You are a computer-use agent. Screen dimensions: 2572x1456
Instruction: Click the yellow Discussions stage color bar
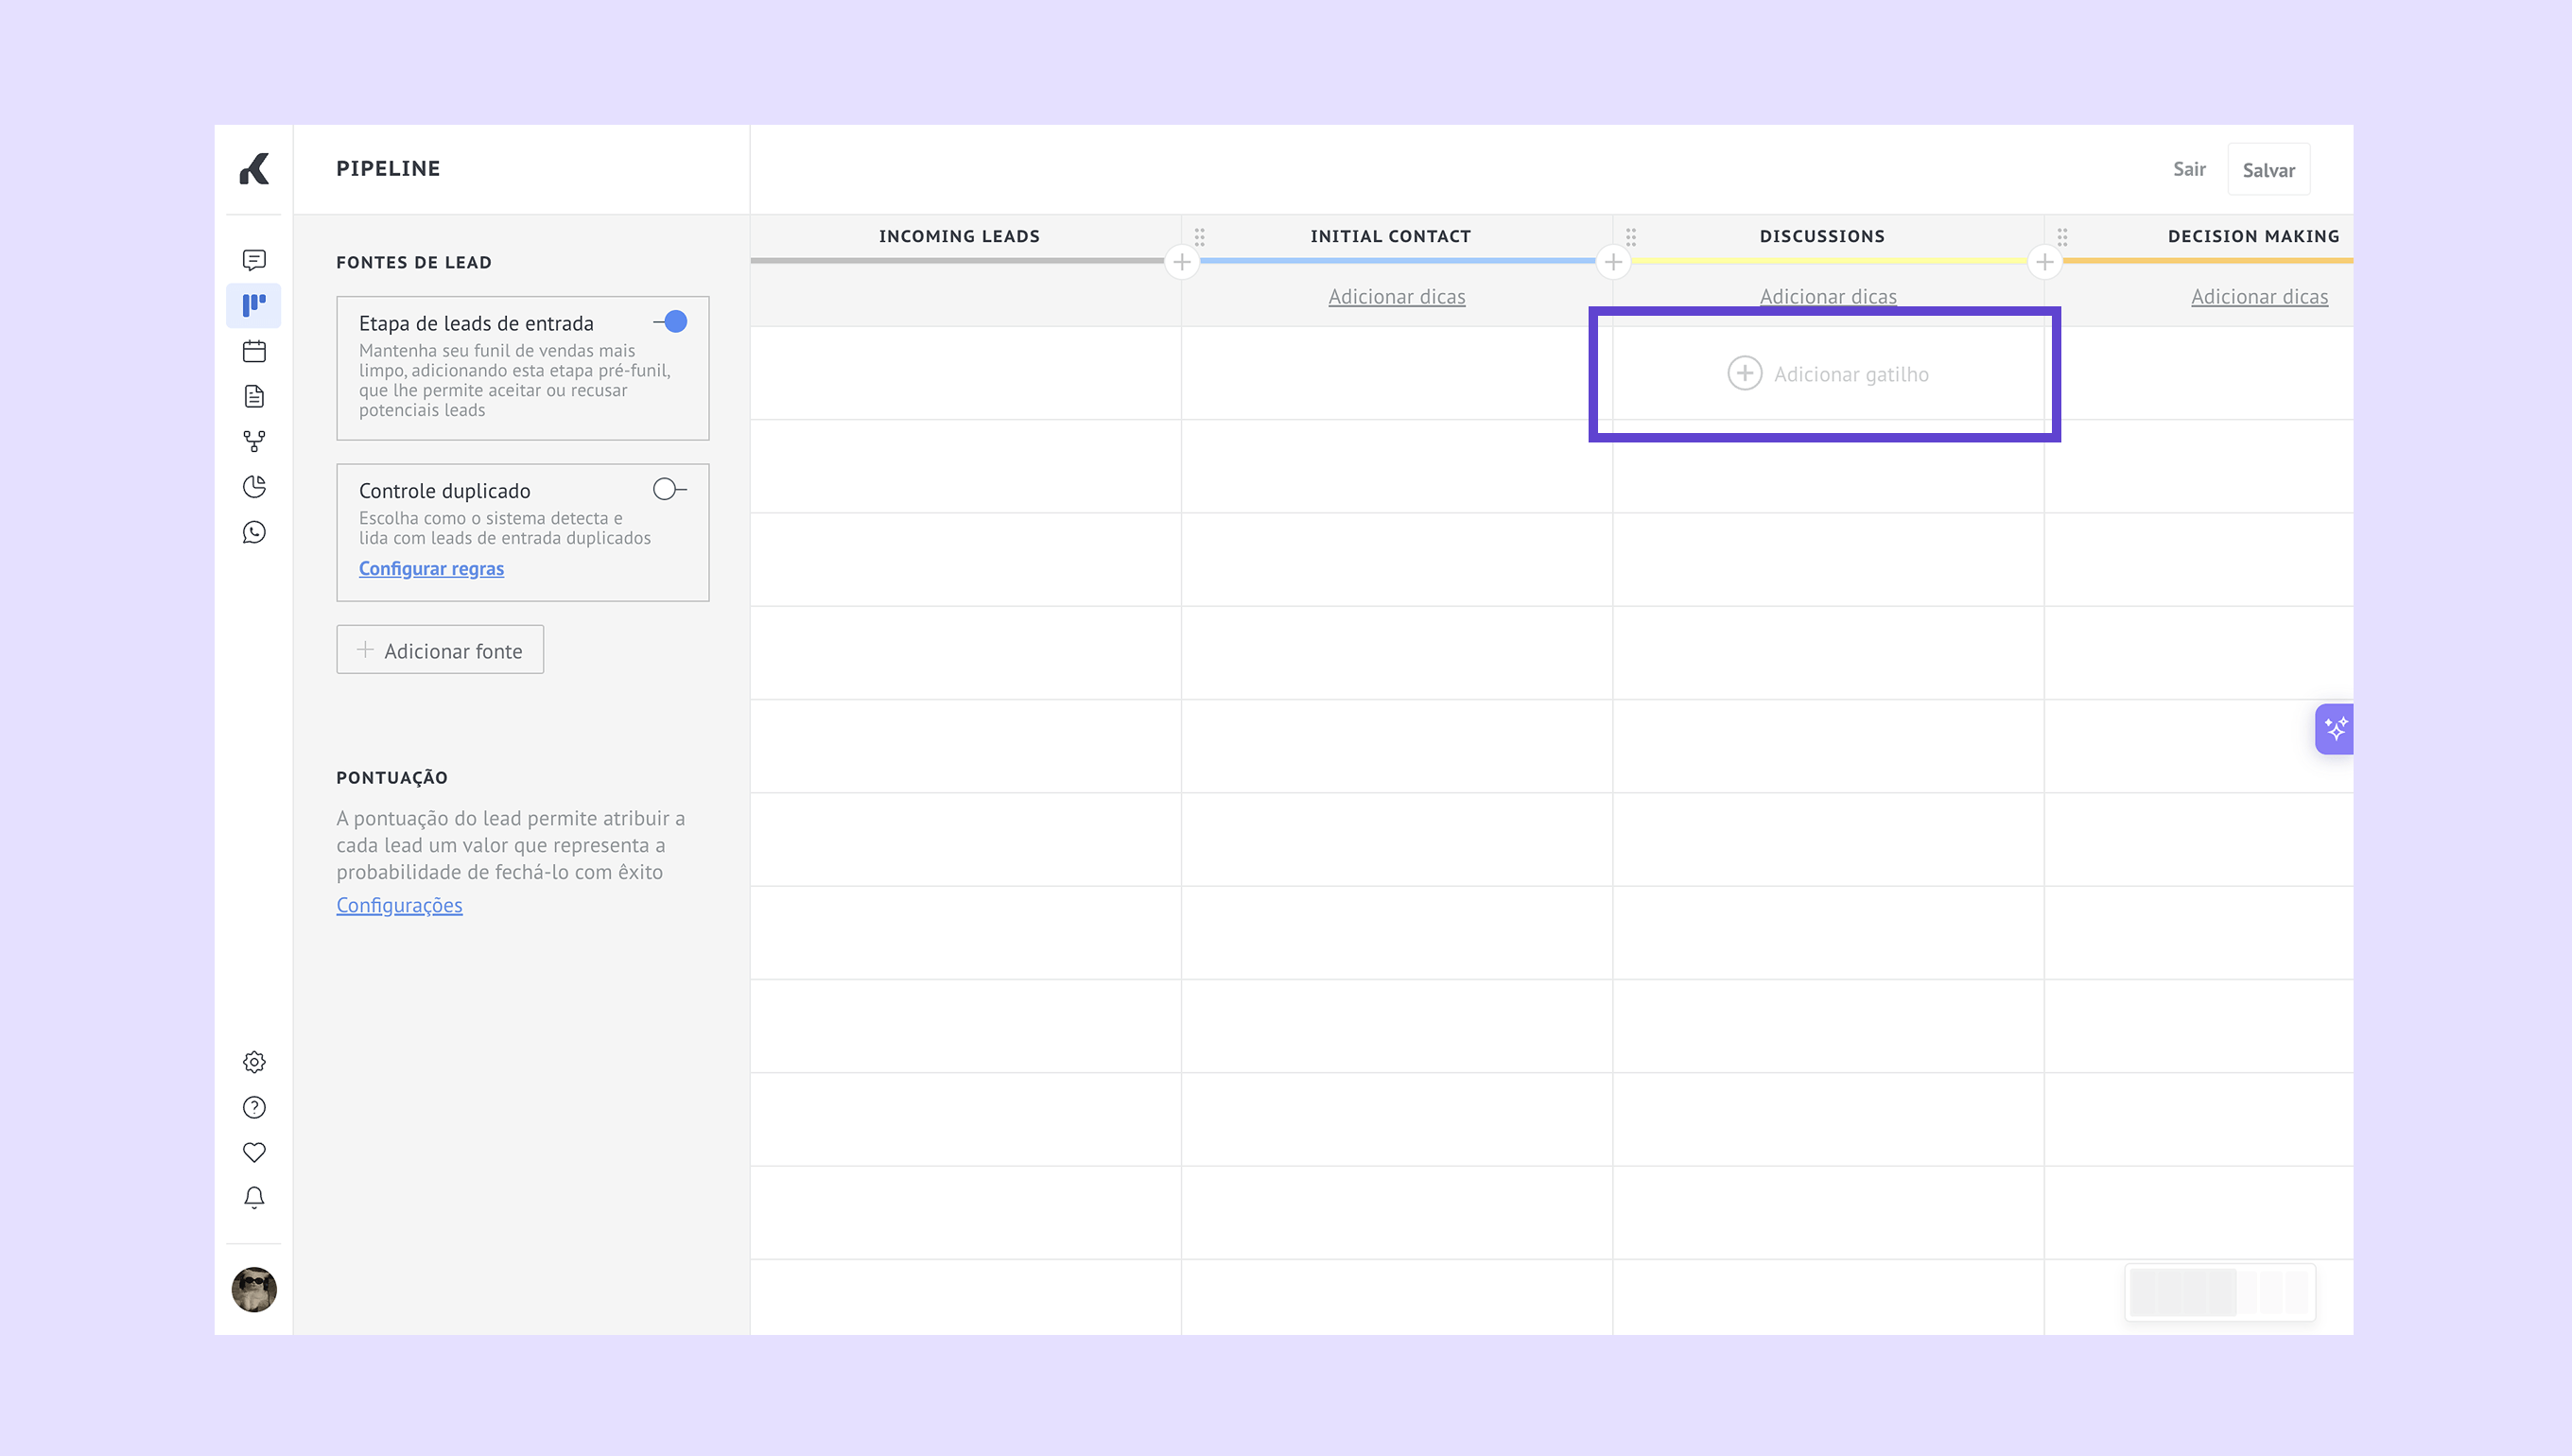(1828, 261)
